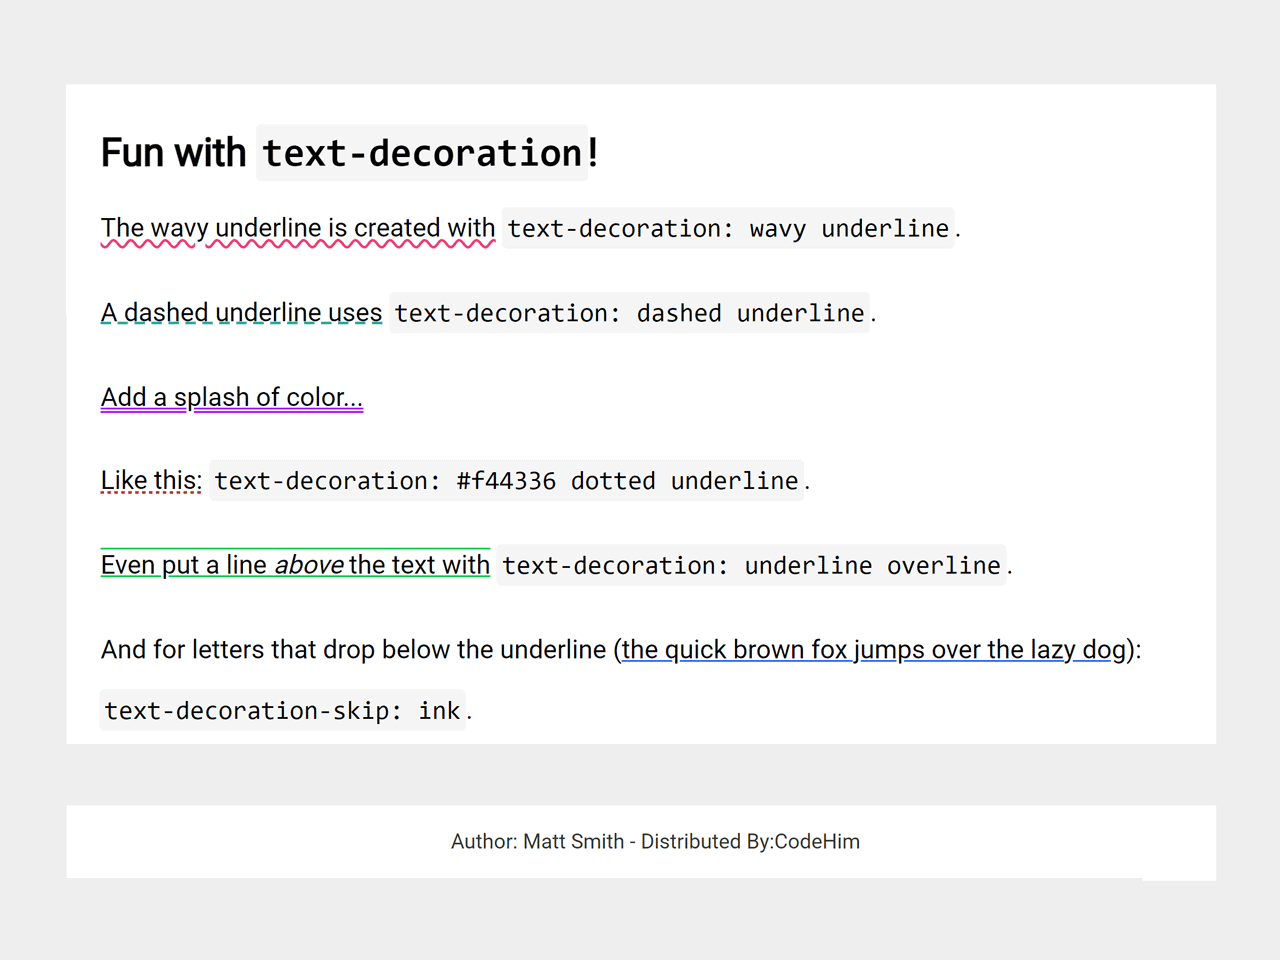This screenshot has height=960, width=1280.
Task: Click the wavy underlined intro text
Action: point(297,228)
